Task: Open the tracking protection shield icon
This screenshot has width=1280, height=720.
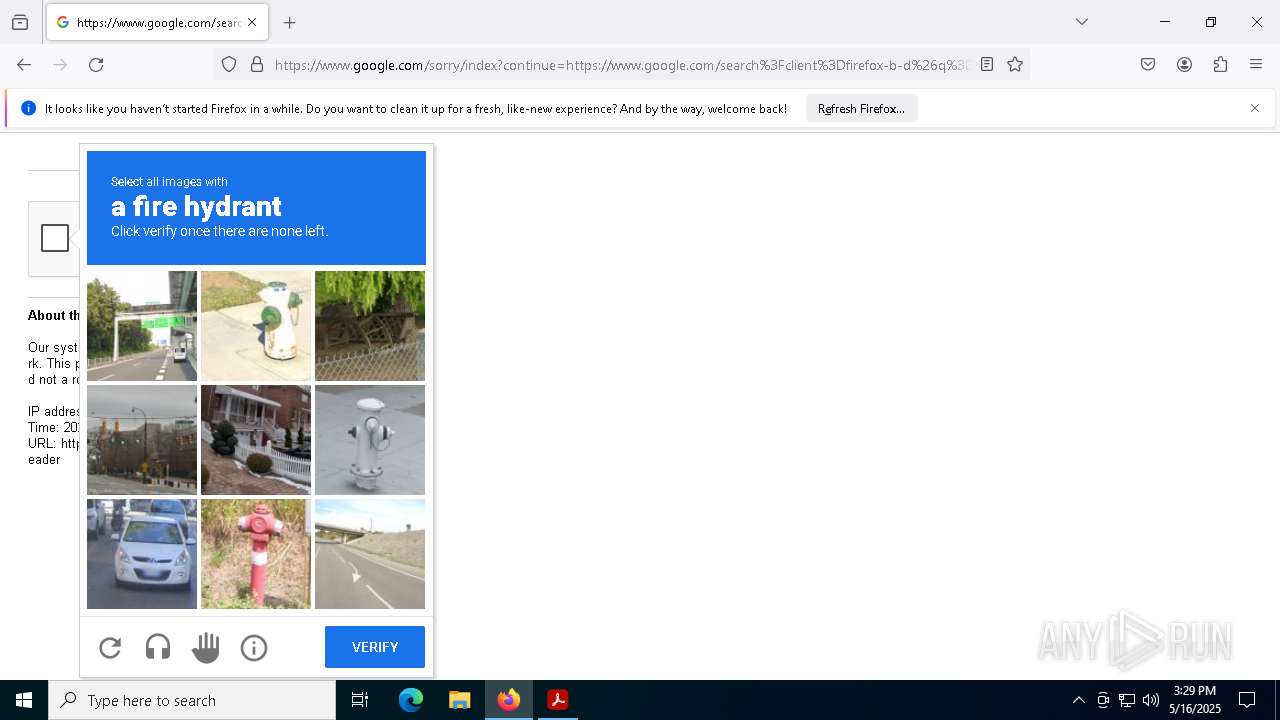Action: [229, 65]
